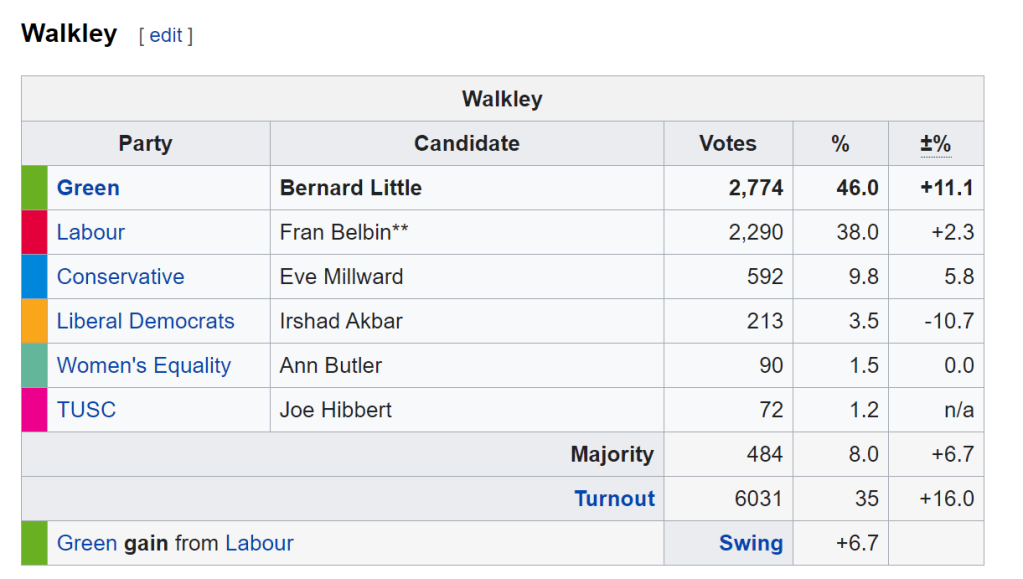Screen dimensions: 1023x579
Task: Click the Walkley table caption
Action: (x=502, y=99)
